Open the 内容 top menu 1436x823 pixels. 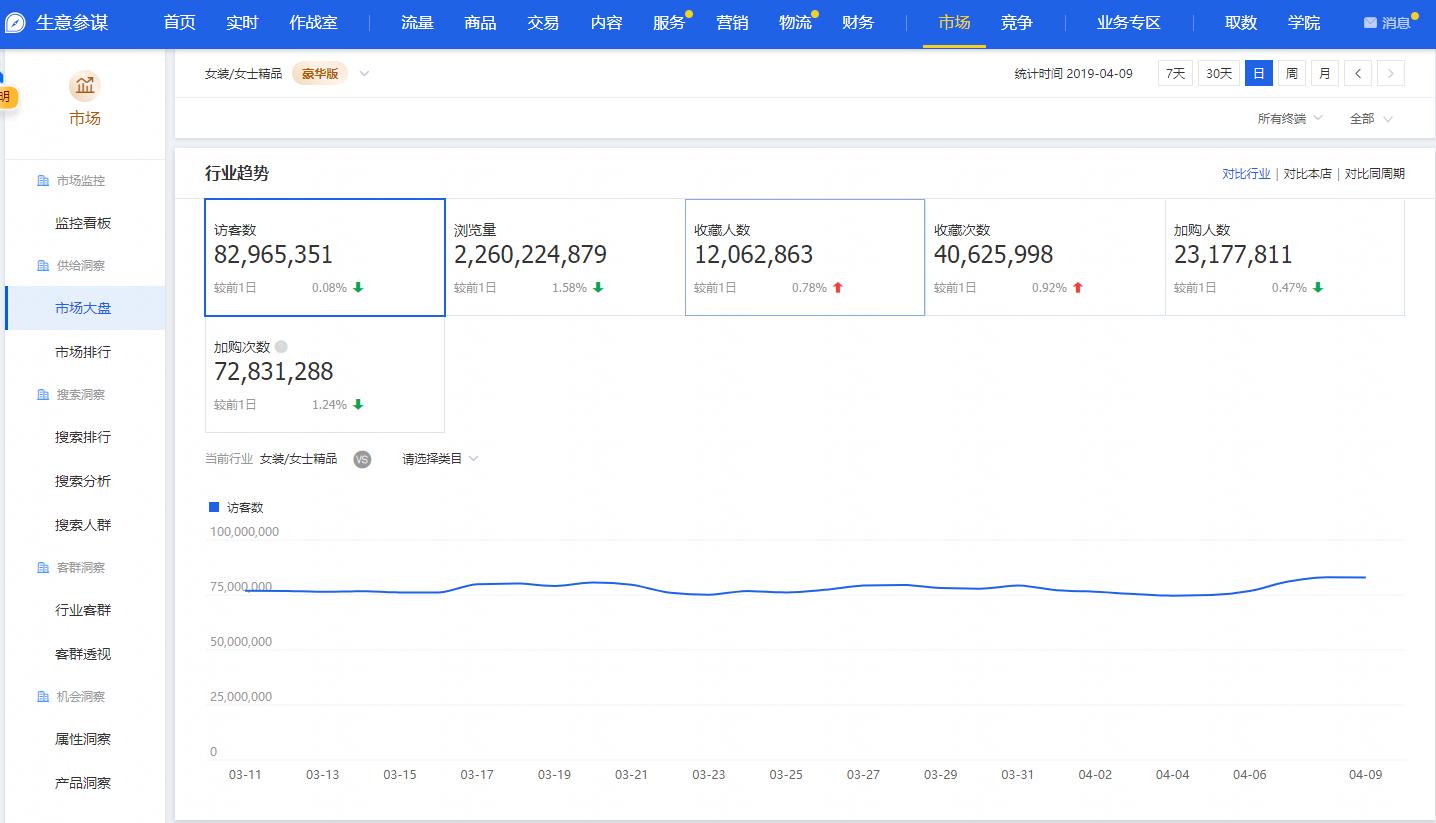(x=606, y=23)
